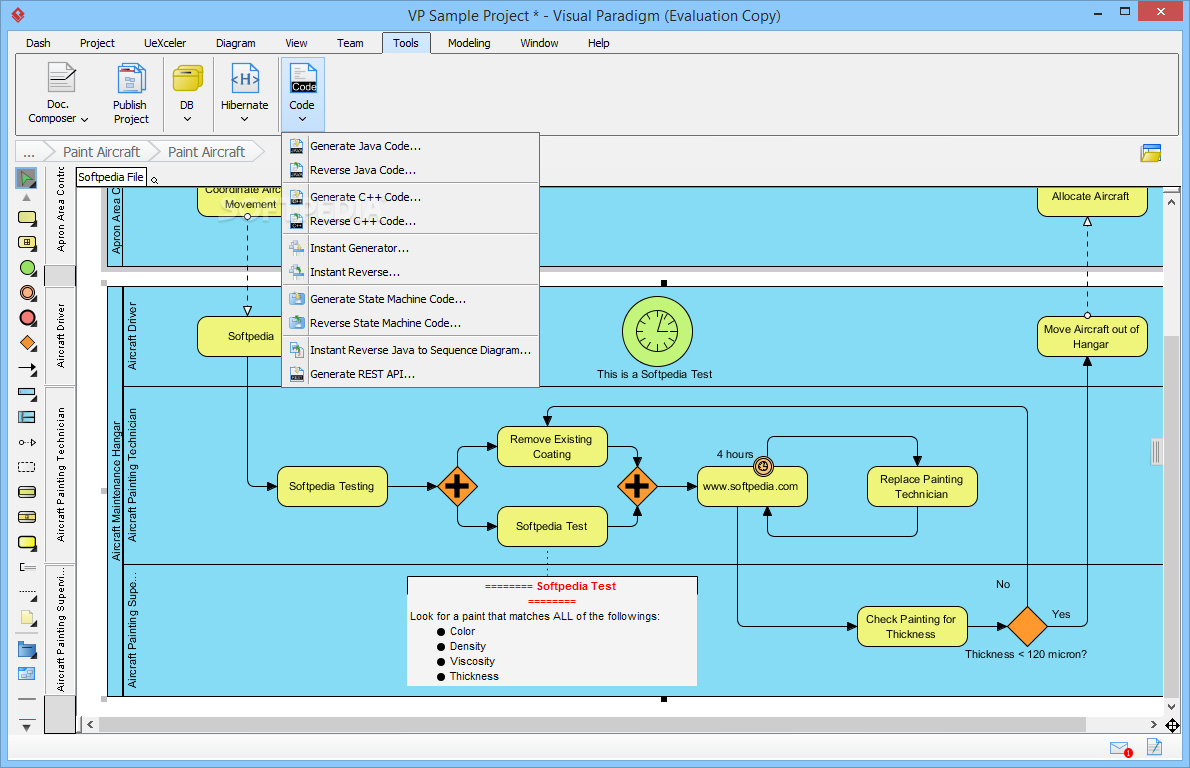
Task: Select the Thickness gateway diamond
Action: [1027, 627]
